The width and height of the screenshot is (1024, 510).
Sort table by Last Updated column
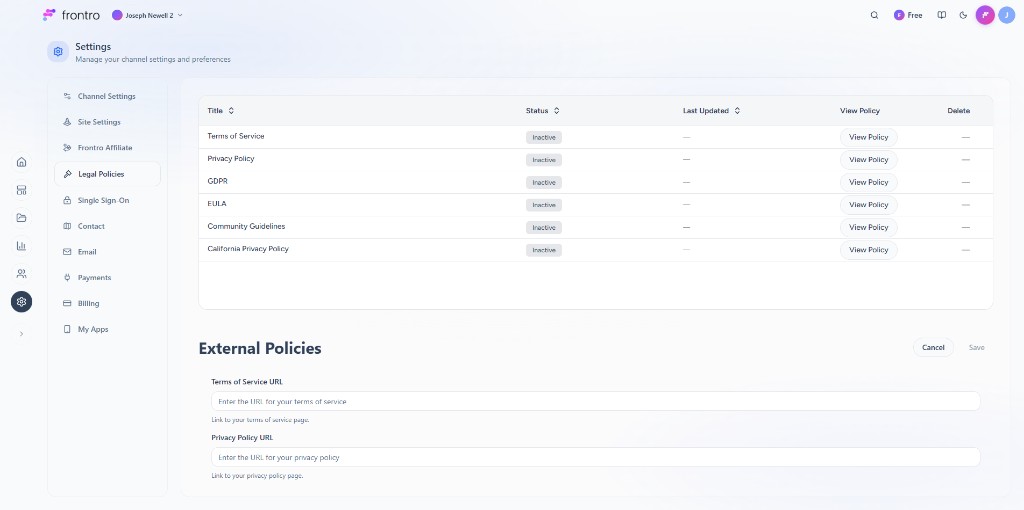(711, 111)
